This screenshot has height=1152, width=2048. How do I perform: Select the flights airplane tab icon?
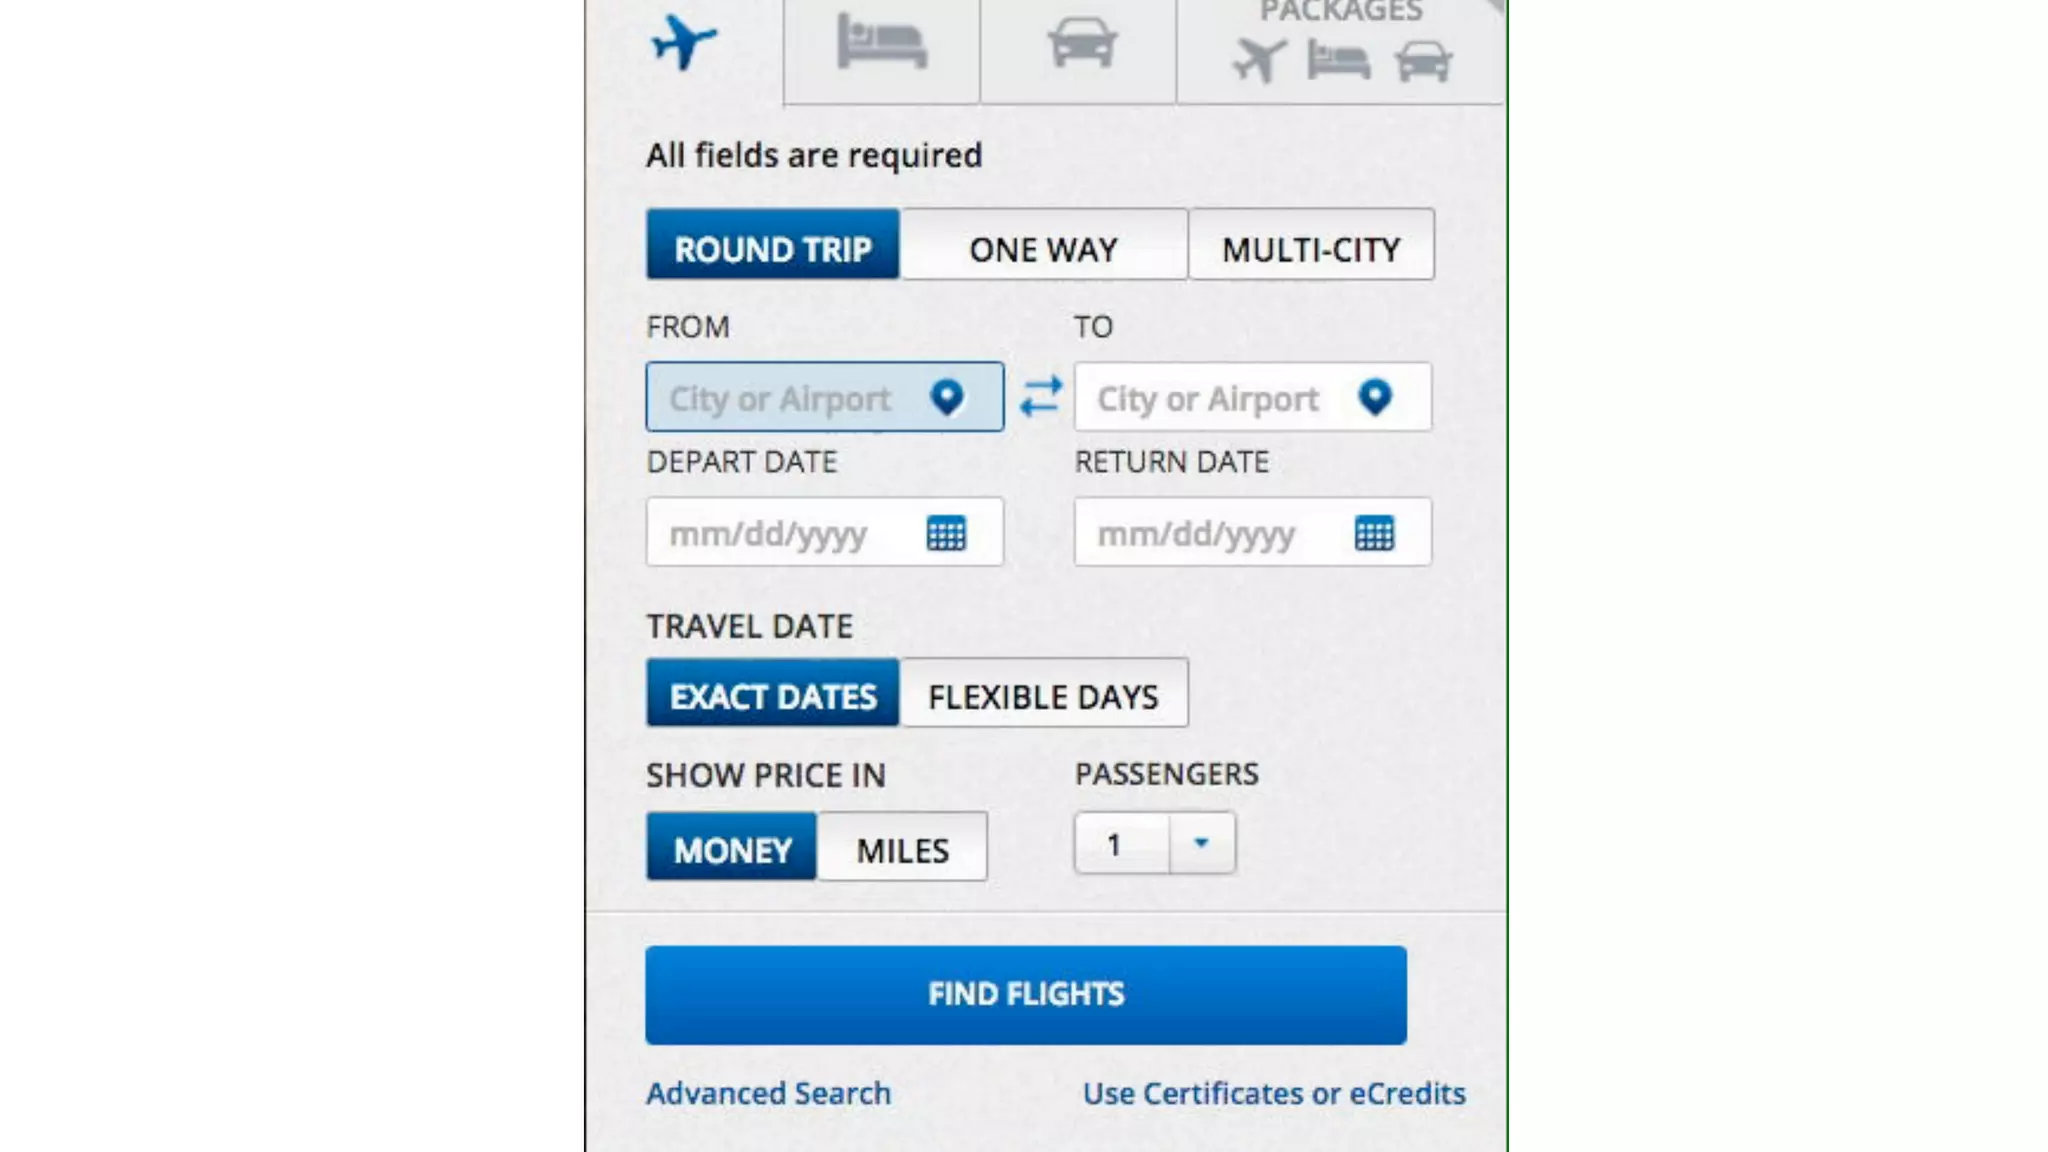pos(684,43)
